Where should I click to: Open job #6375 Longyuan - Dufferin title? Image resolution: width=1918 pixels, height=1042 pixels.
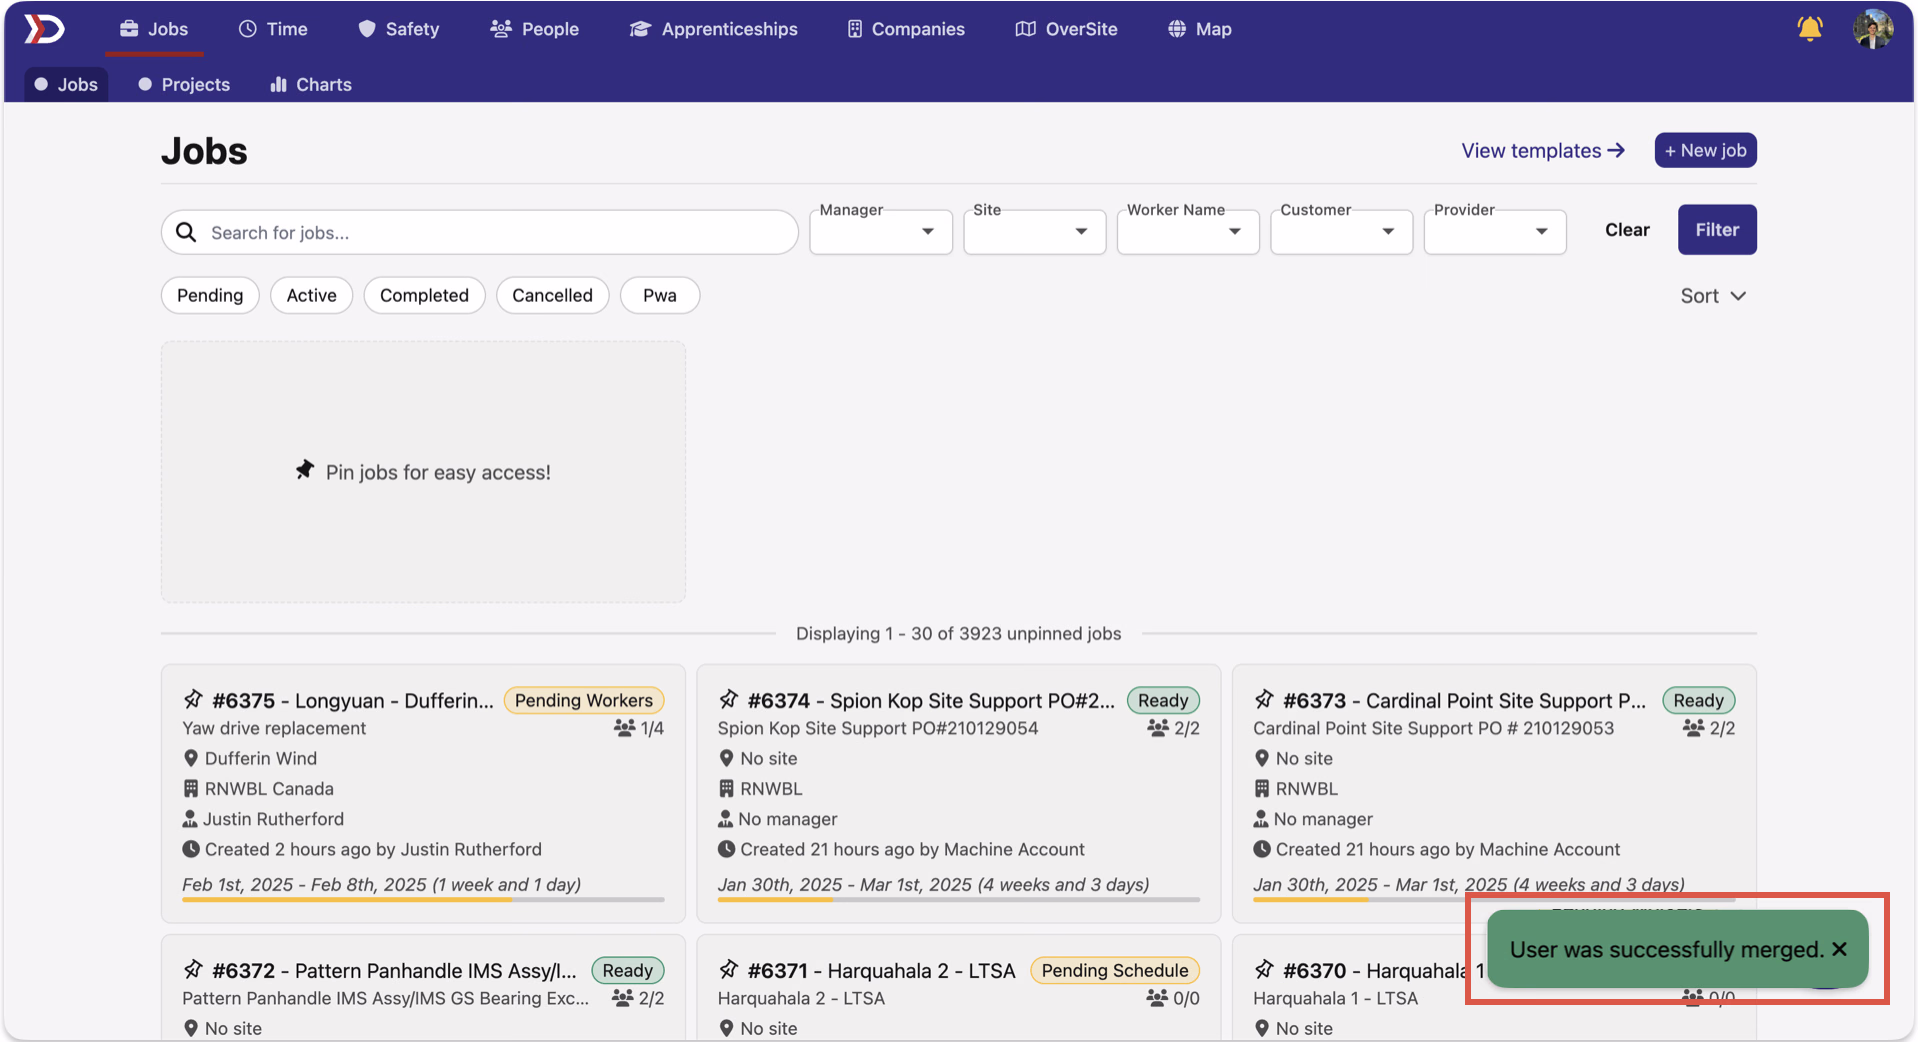click(353, 700)
